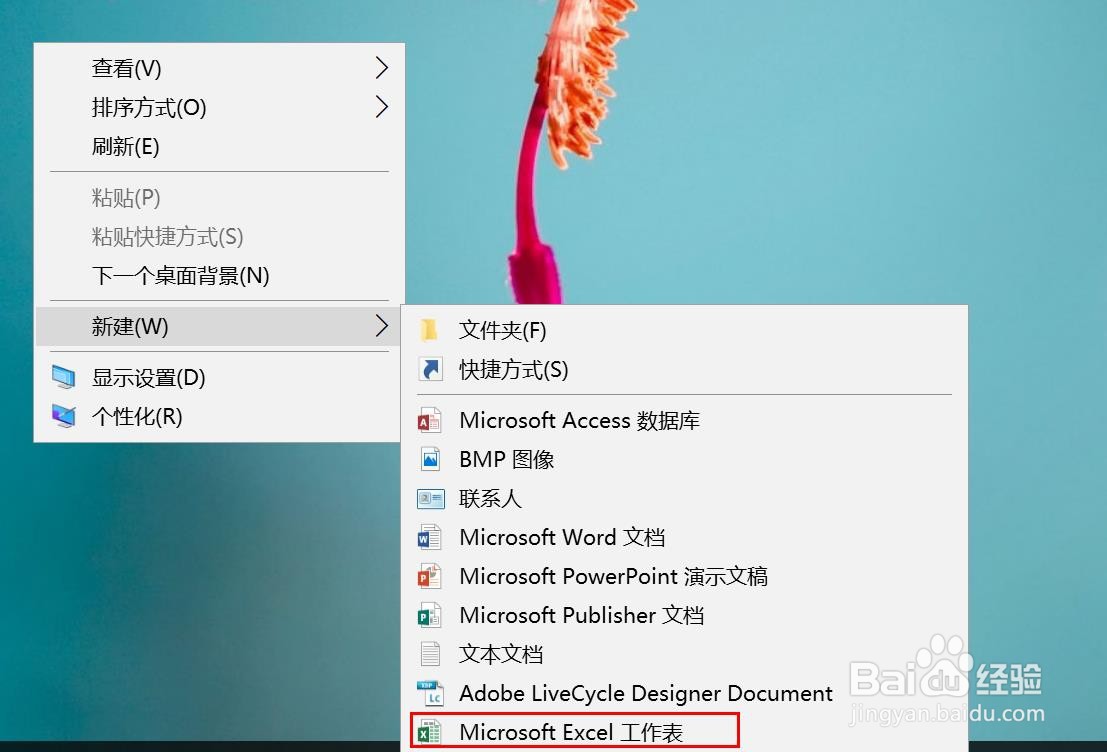Image resolution: width=1107 pixels, height=752 pixels.
Task: Expand the 排序方式(O) submenu arrow
Action: point(381,107)
